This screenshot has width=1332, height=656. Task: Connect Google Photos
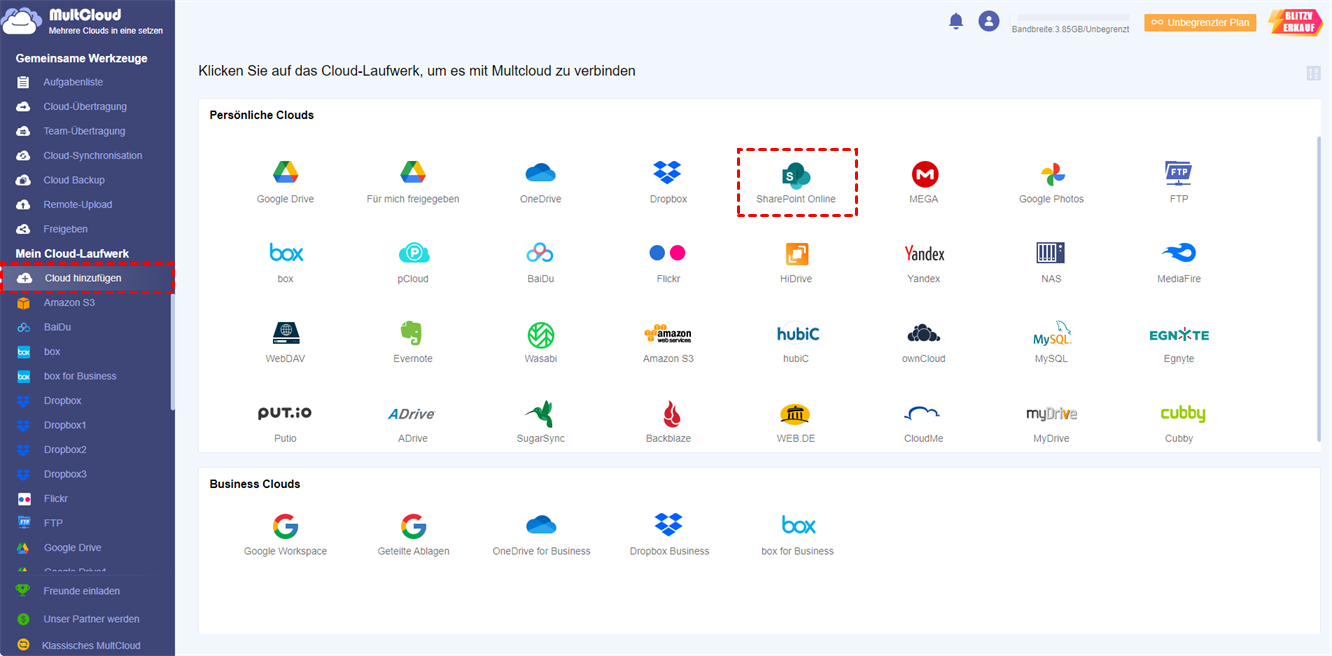[1051, 182]
